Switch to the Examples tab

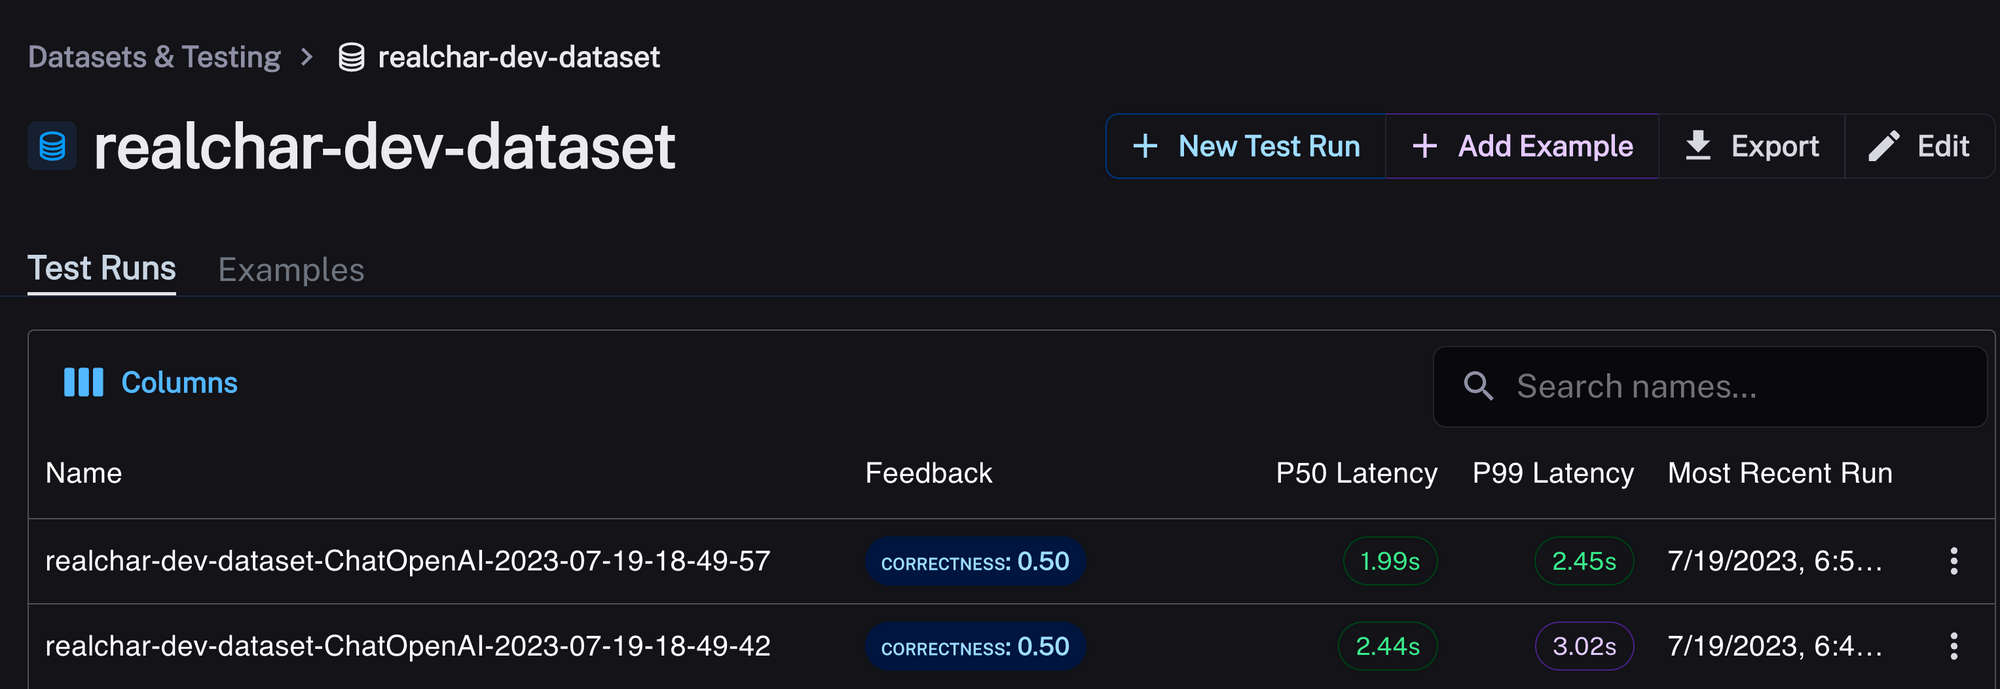tap(291, 269)
